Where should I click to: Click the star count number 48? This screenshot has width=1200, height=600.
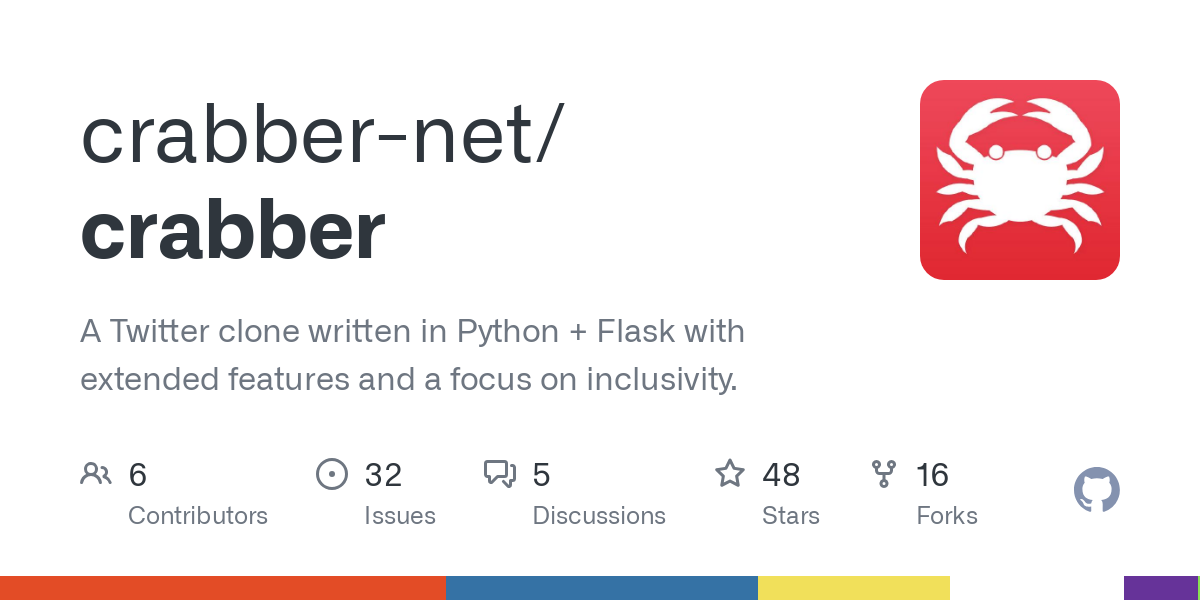(x=781, y=475)
